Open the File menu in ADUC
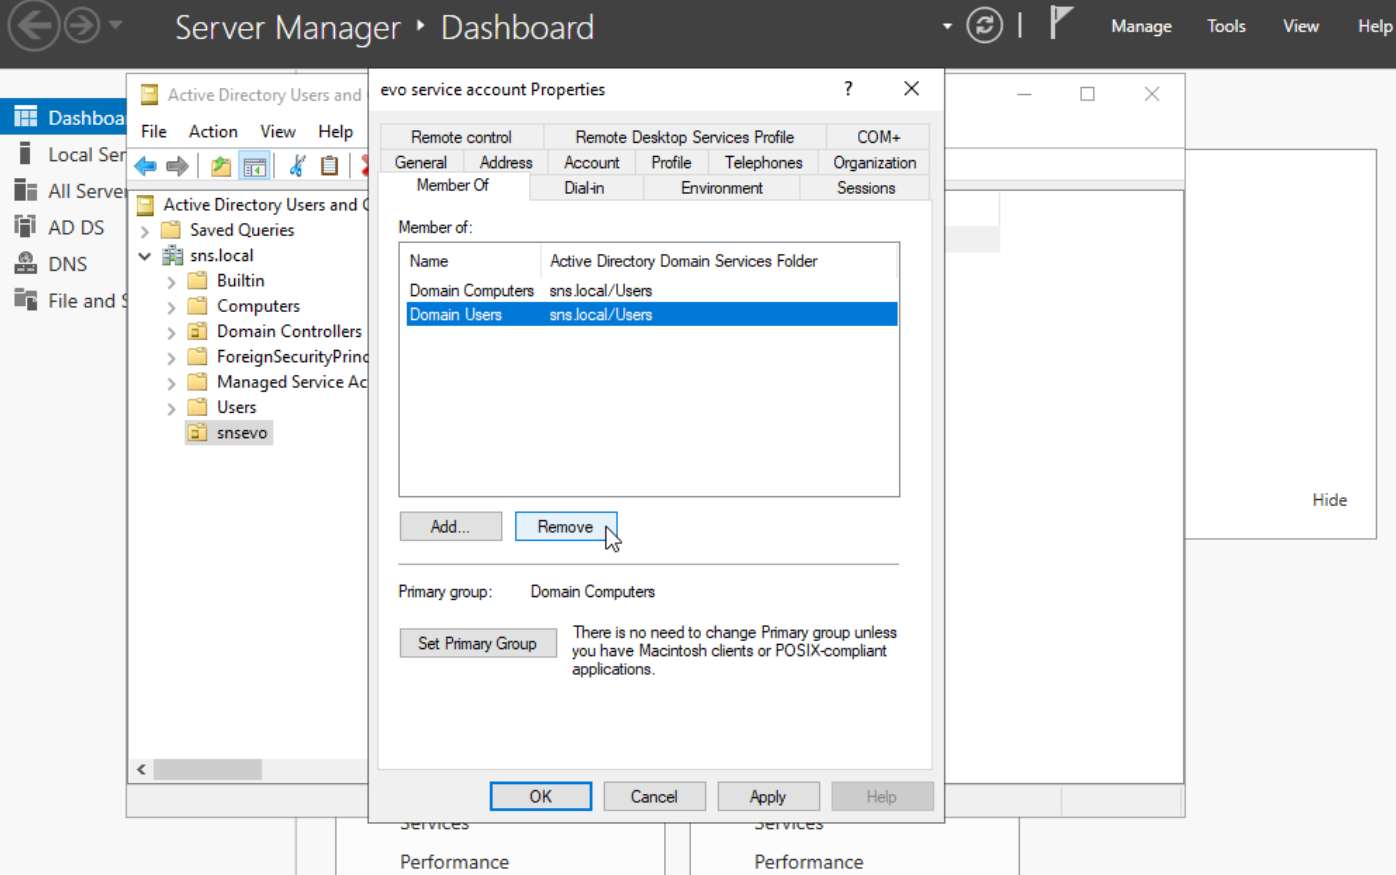 (x=154, y=131)
